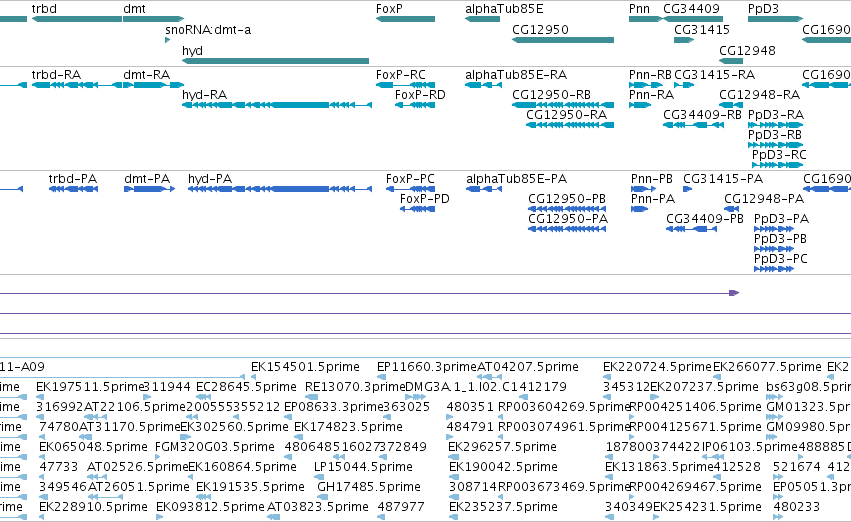Open EST EC28645.5prime
This screenshot has width=851, height=522.
(246, 387)
